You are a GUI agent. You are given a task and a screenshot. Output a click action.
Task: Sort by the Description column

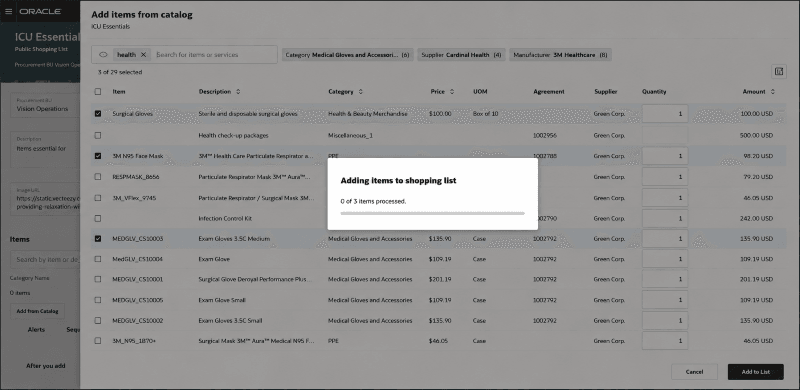click(x=238, y=92)
